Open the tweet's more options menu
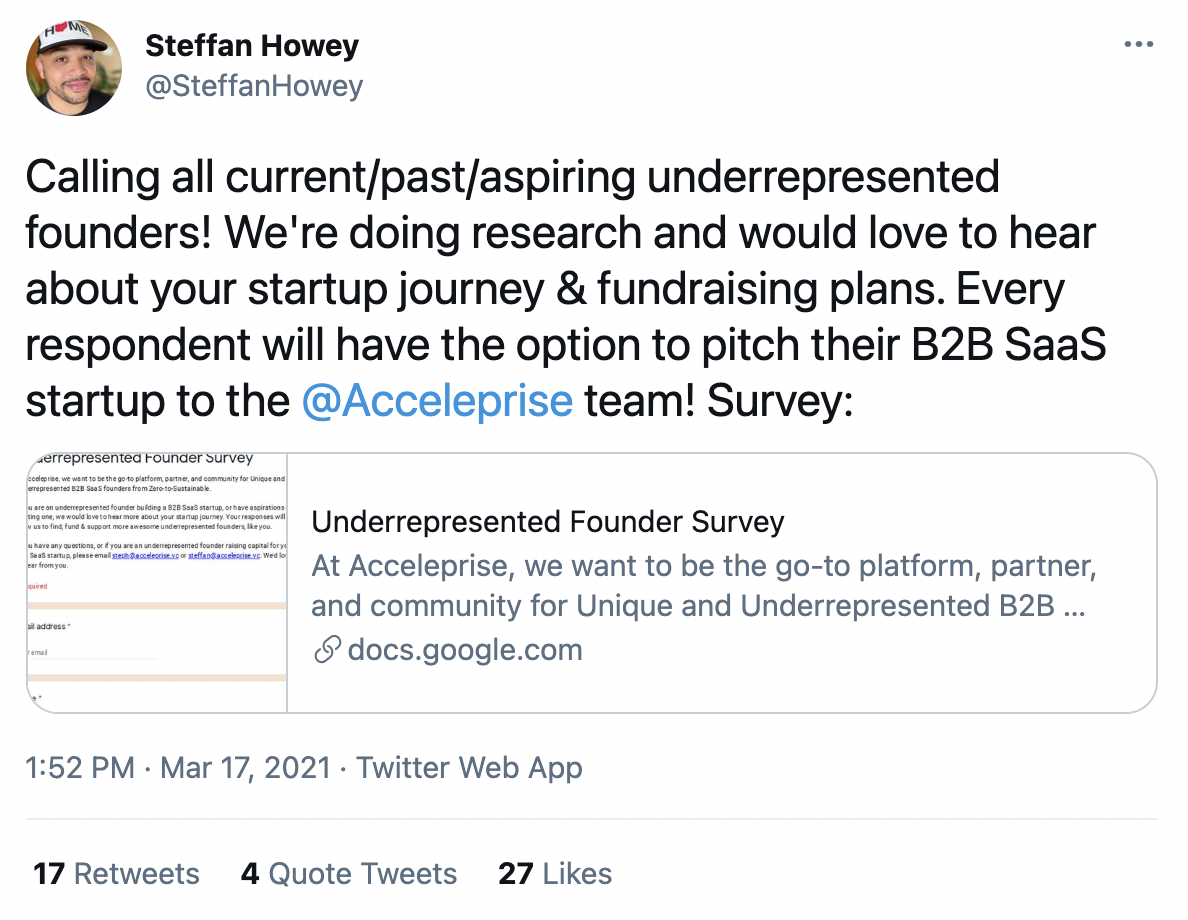Screen dimensions: 1188x920 [1139, 45]
